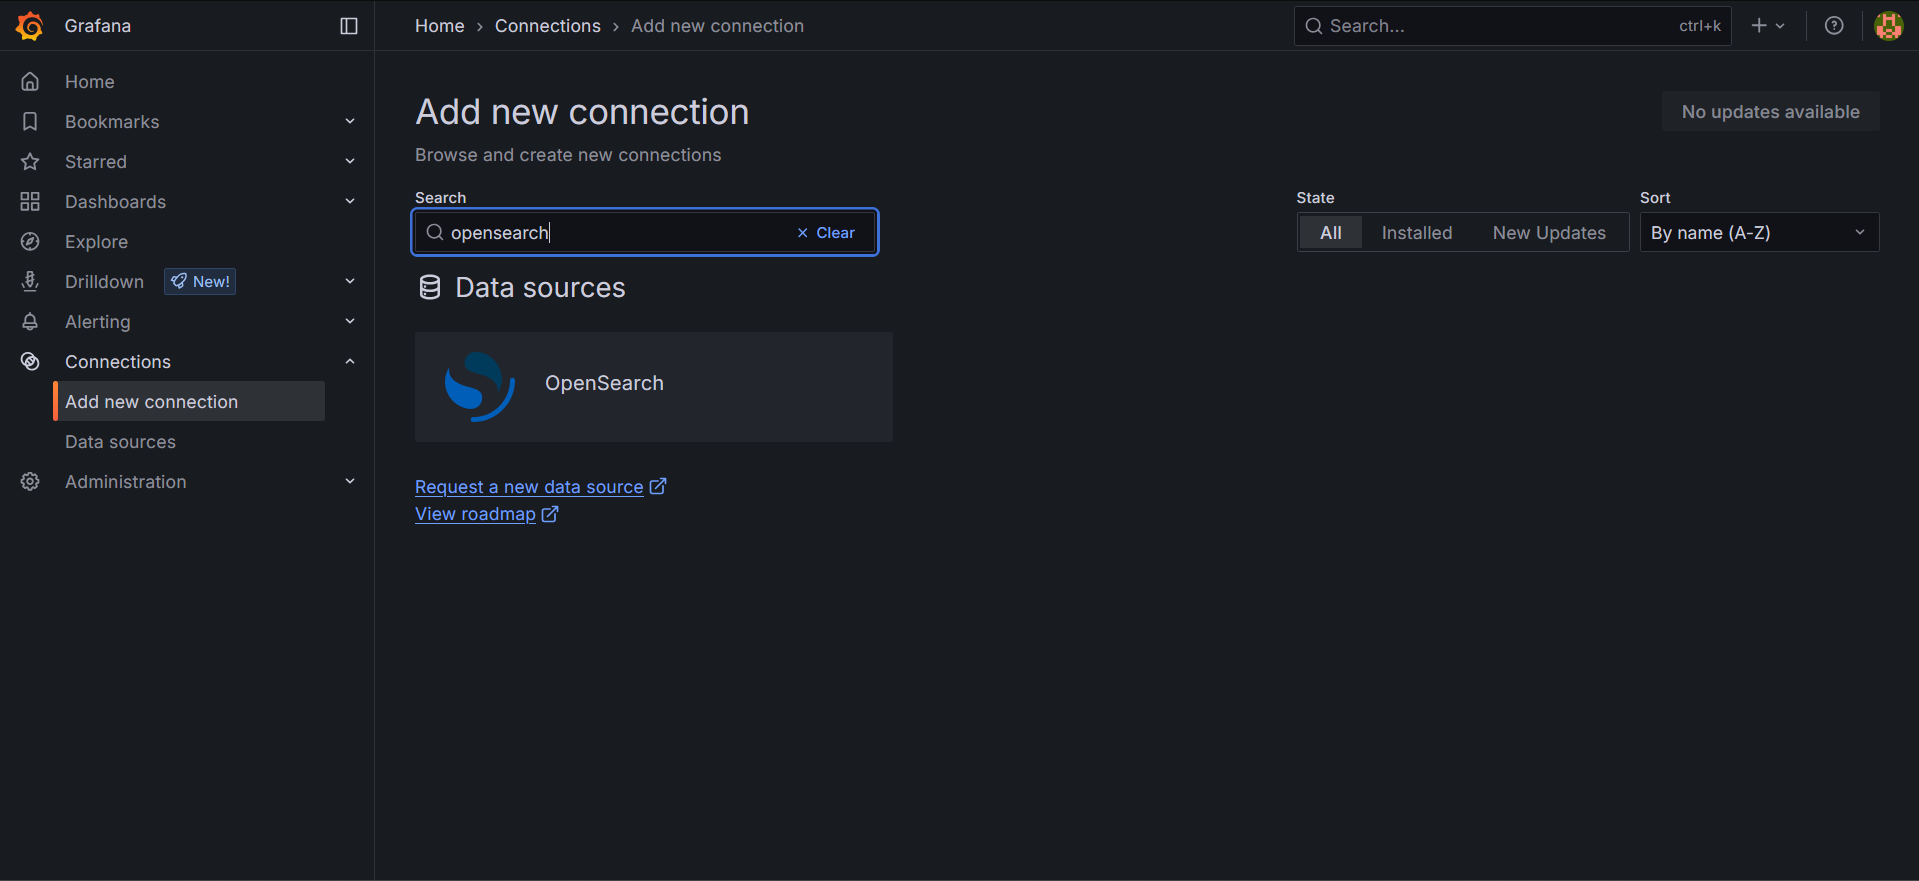Click Add new connection breadcrumb text
This screenshot has width=1919, height=881.
click(x=717, y=26)
